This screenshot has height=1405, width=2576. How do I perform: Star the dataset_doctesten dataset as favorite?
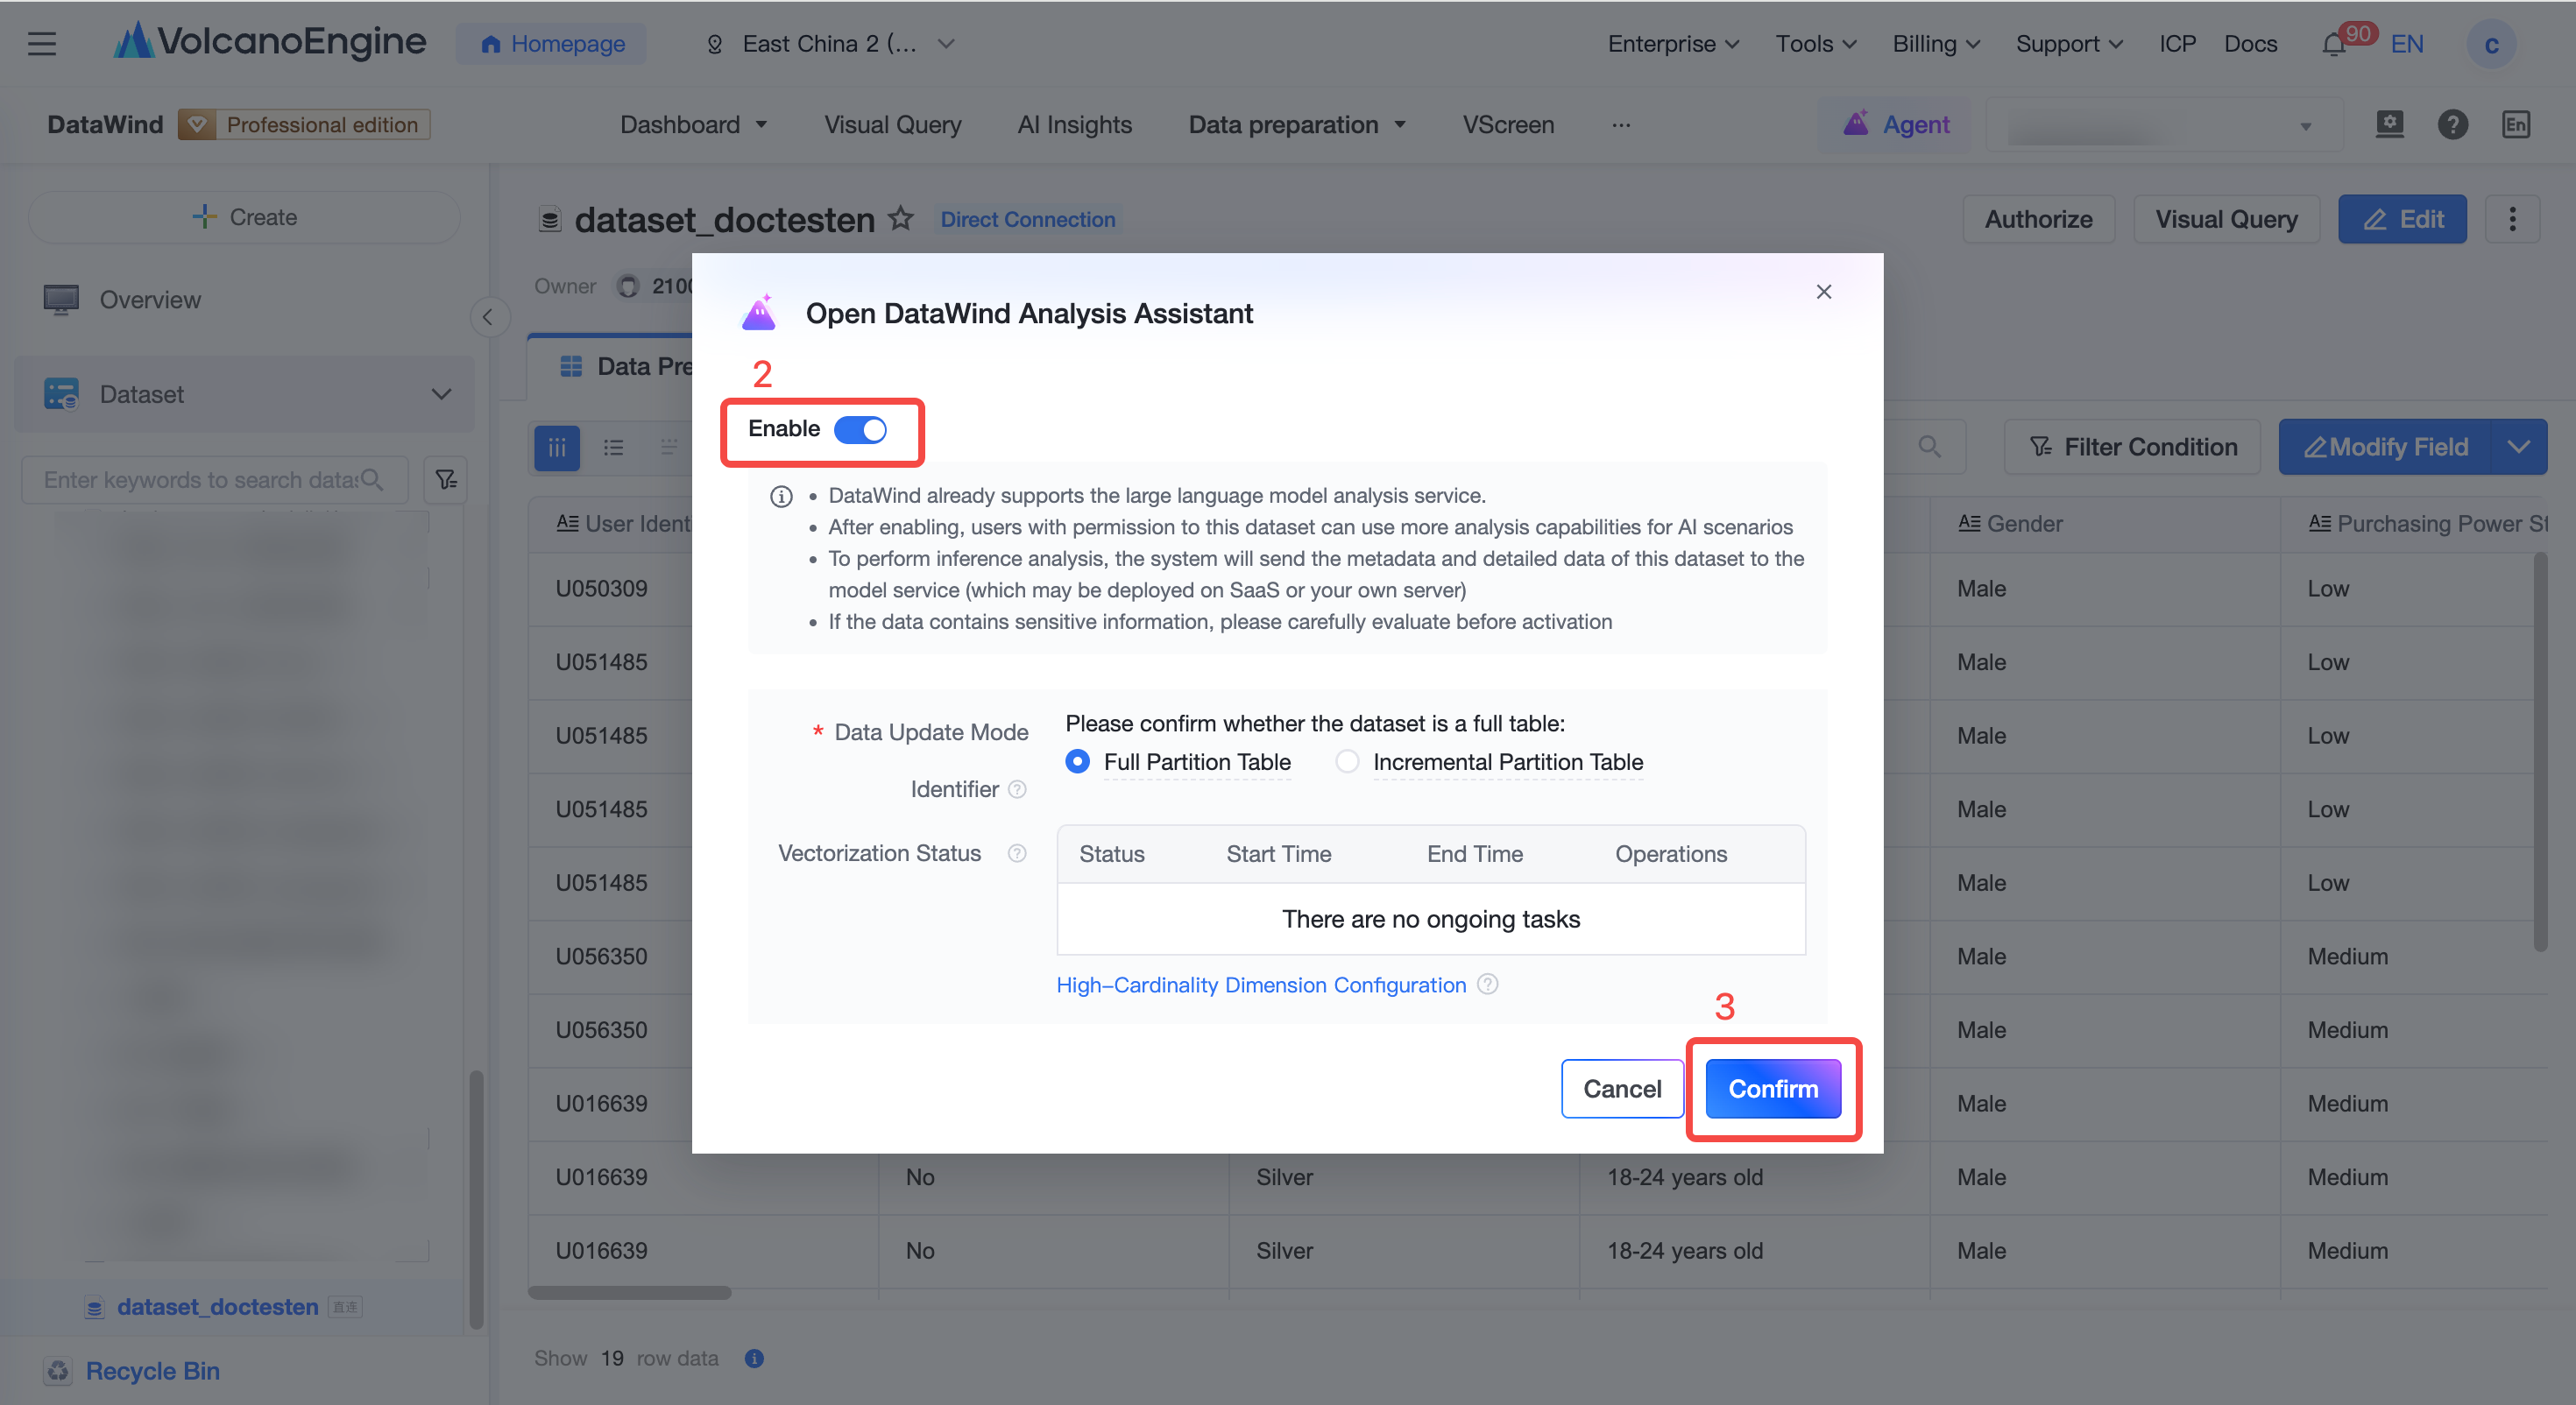901,218
